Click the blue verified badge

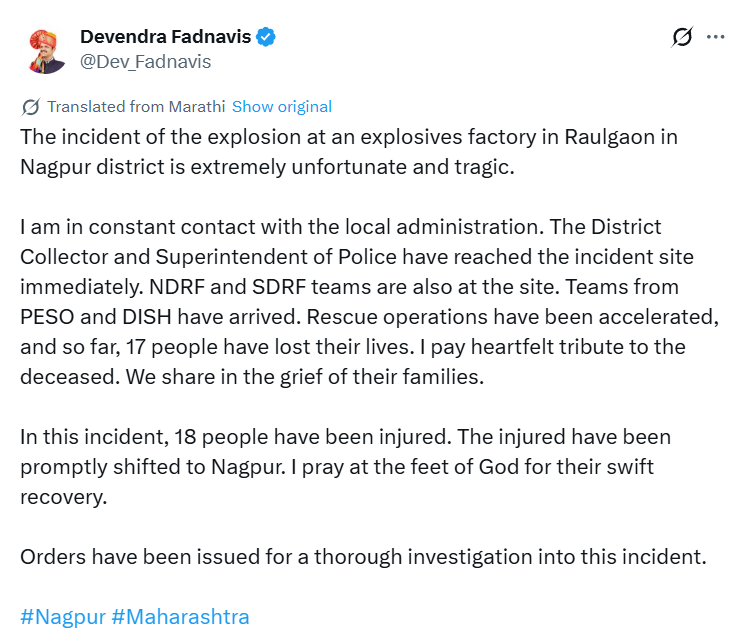click(266, 37)
